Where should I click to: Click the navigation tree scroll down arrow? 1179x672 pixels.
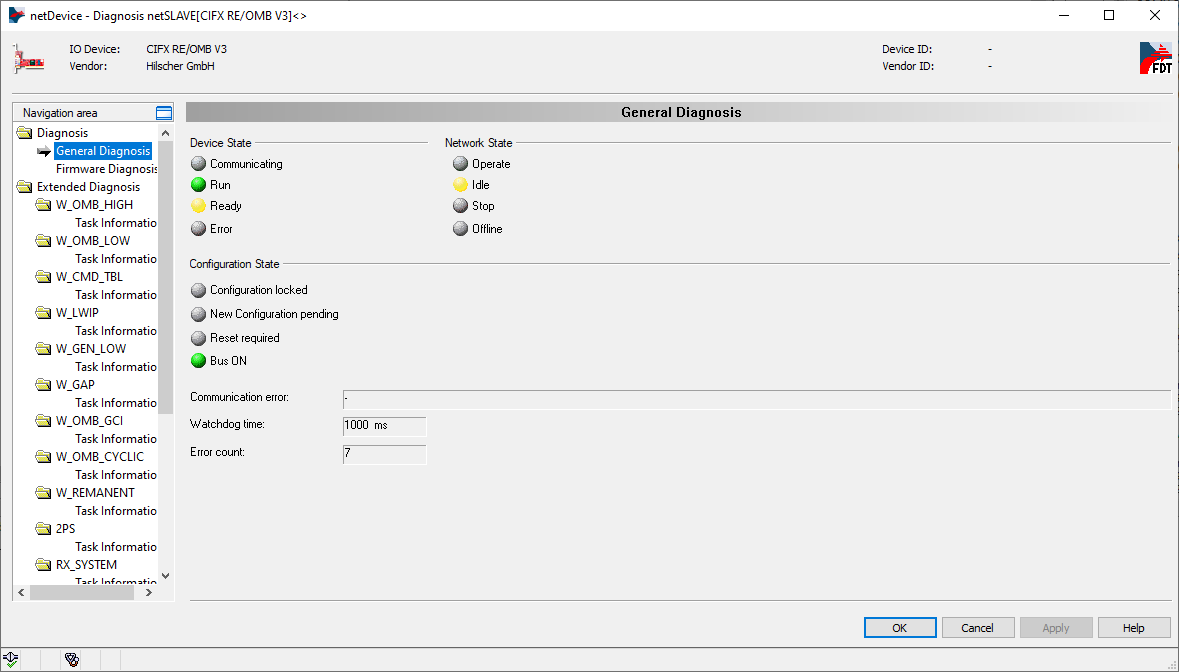[166, 575]
